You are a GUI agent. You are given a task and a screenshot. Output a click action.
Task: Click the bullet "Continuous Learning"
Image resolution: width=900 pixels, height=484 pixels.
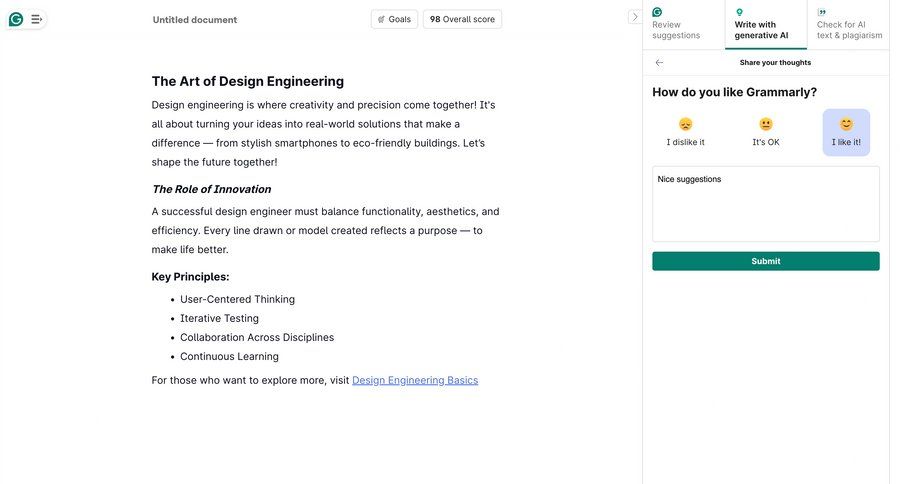click(229, 356)
